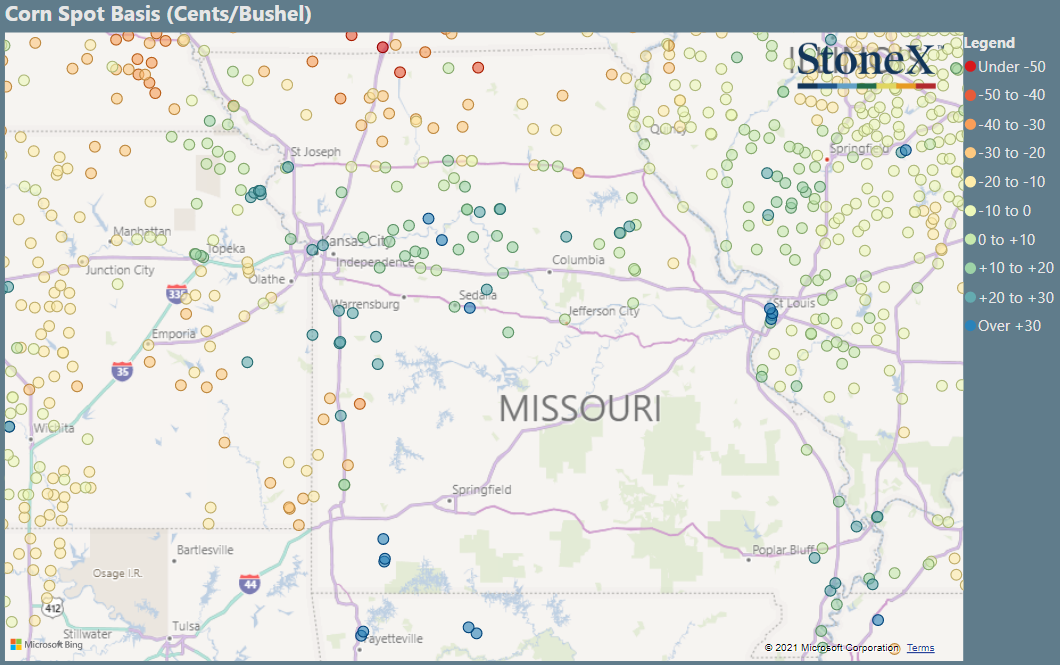Click the -50 to -40 legend dot
The image size is (1060, 665).
970,95
